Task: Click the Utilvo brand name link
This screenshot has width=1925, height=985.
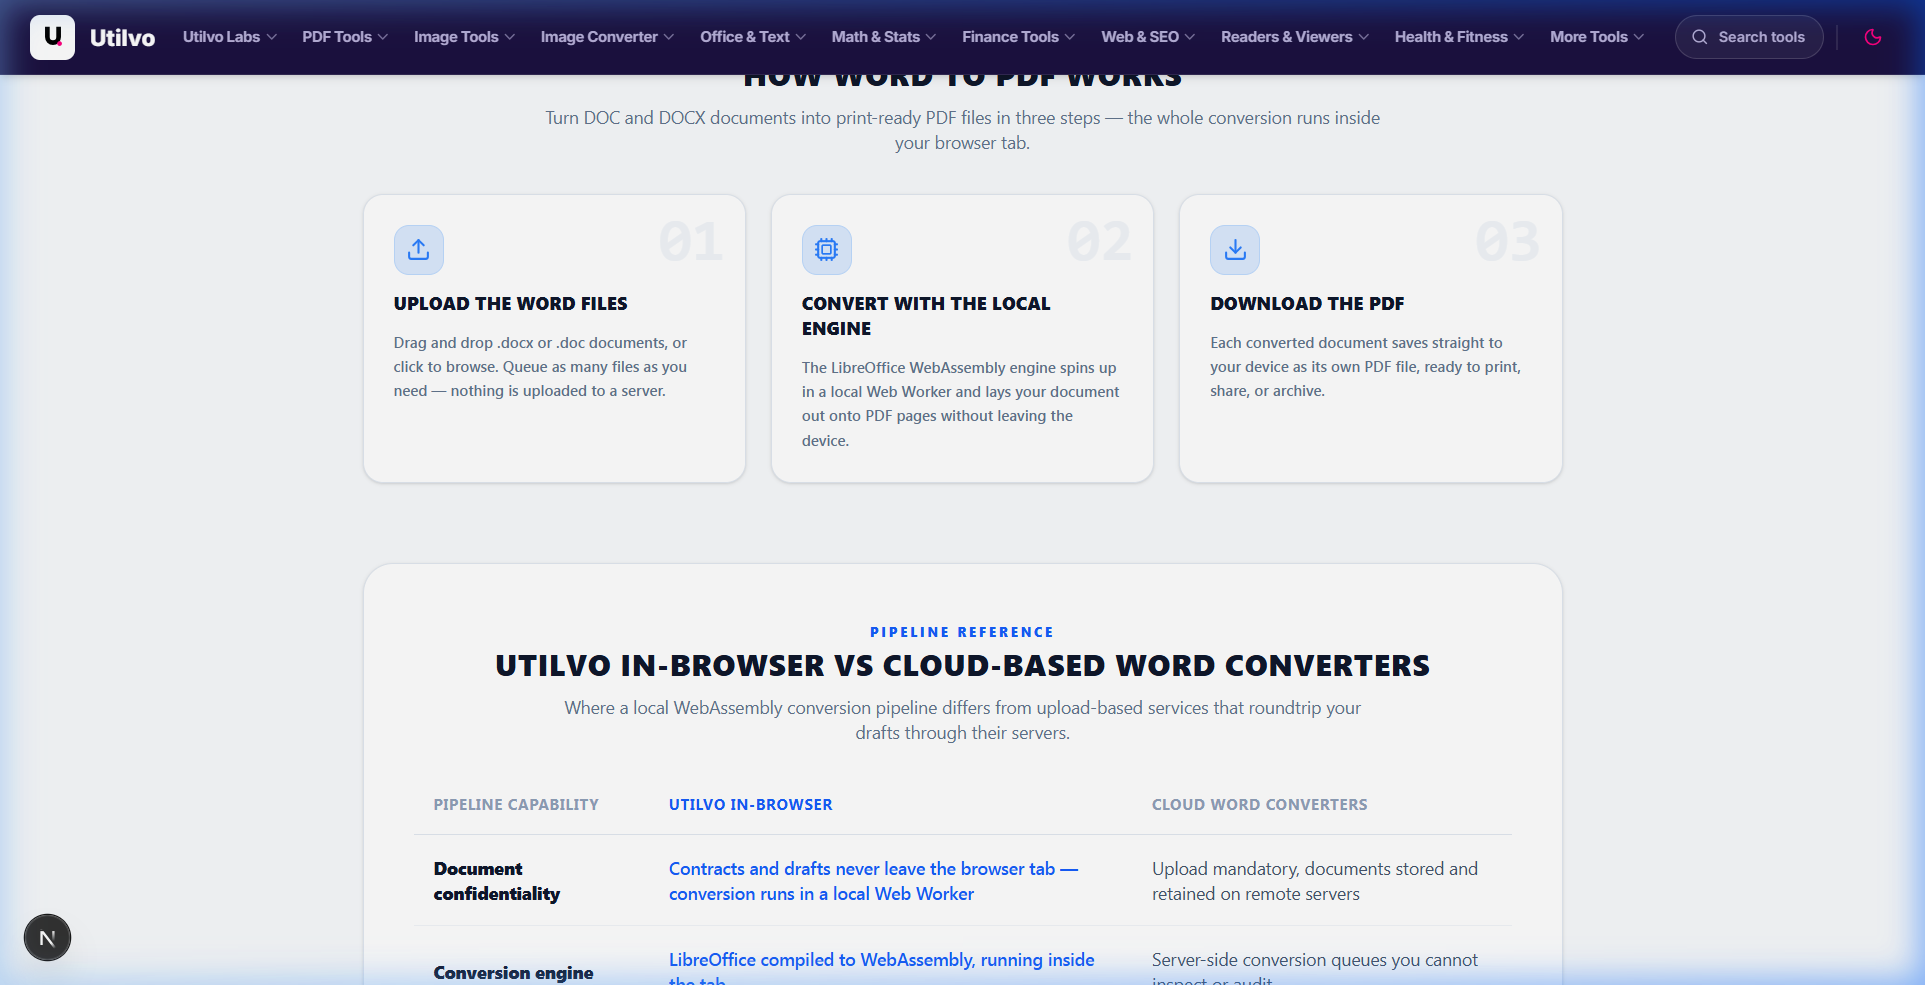Action: (123, 38)
